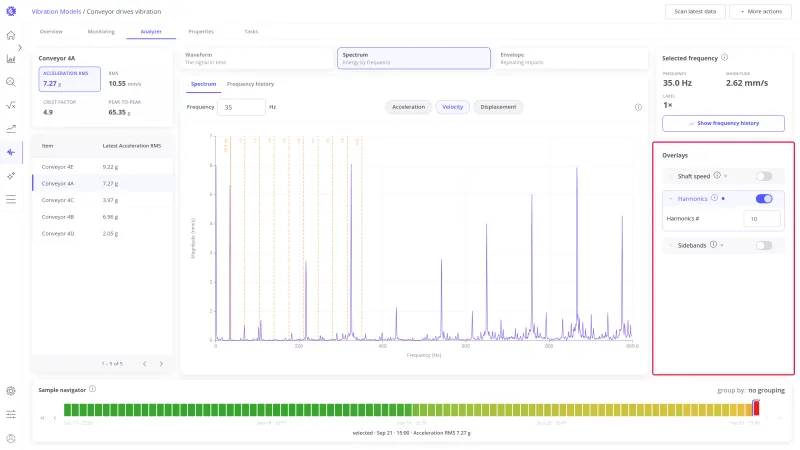Image resolution: width=800 pixels, height=450 pixels.
Task: Select the Displacement unit pill
Action: coord(498,107)
